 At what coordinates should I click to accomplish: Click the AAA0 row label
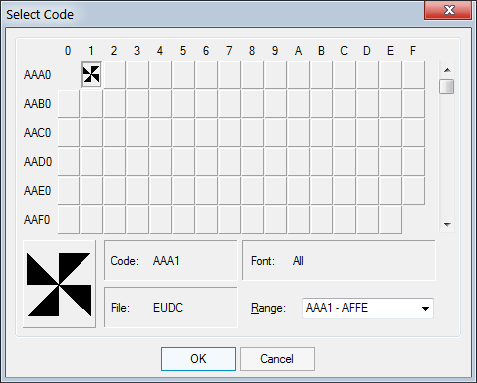(37, 75)
